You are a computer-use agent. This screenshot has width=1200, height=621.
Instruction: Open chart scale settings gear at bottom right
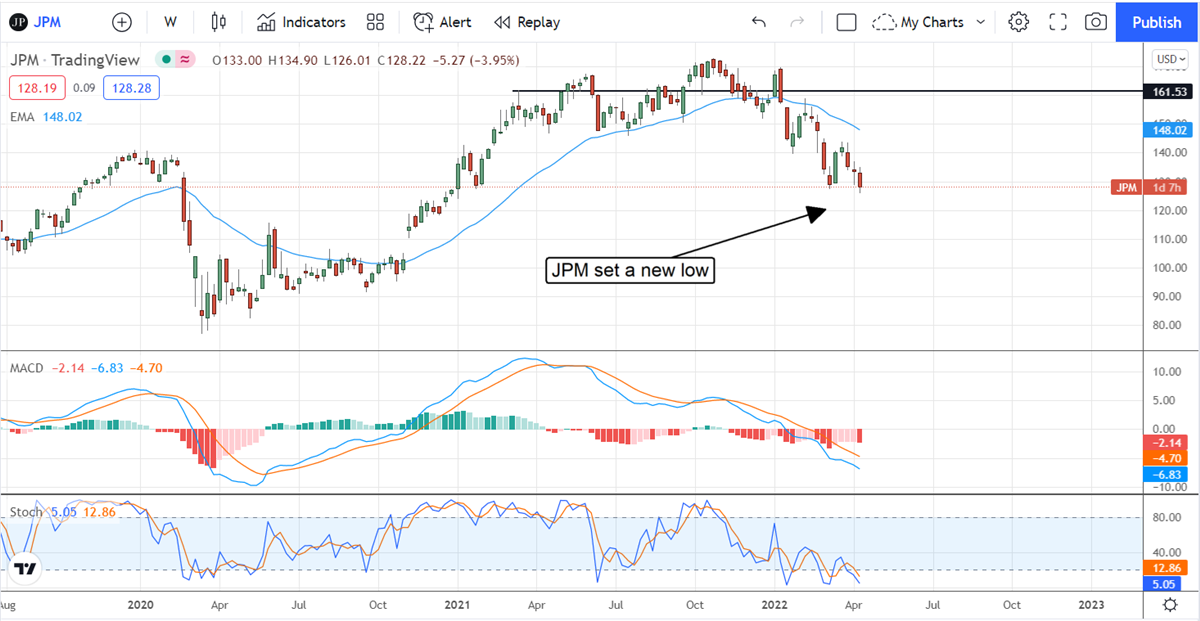pos(1169,604)
